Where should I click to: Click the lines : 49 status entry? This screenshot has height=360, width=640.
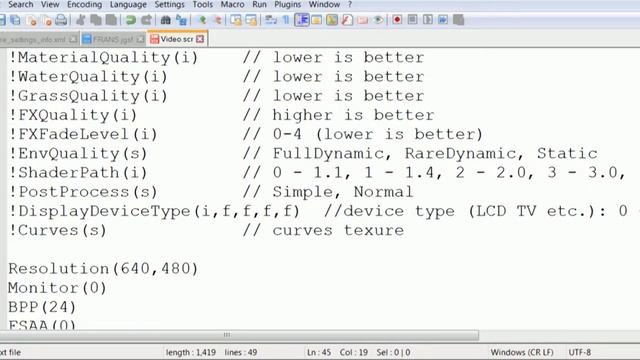click(x=241, y=352)
